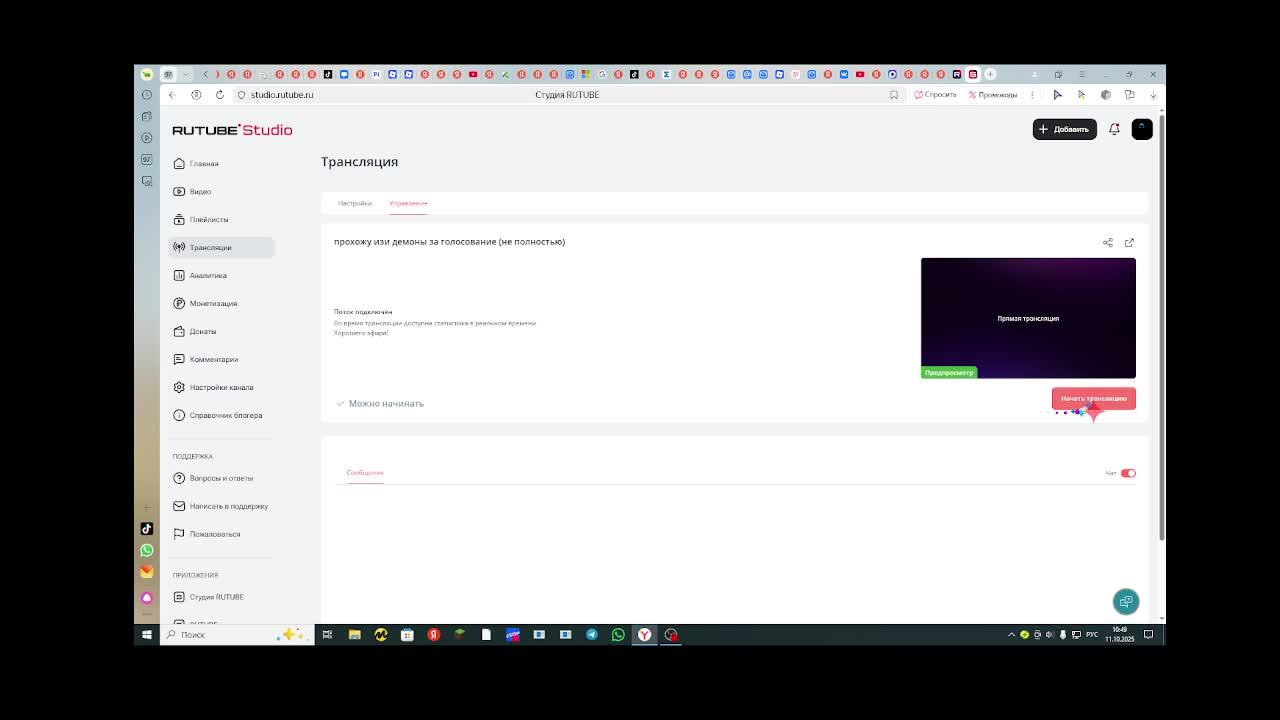Click the Прямая трансляция preview thumbnail
The height and width of the screenshot is (720, 1280).
point(1028,318)
